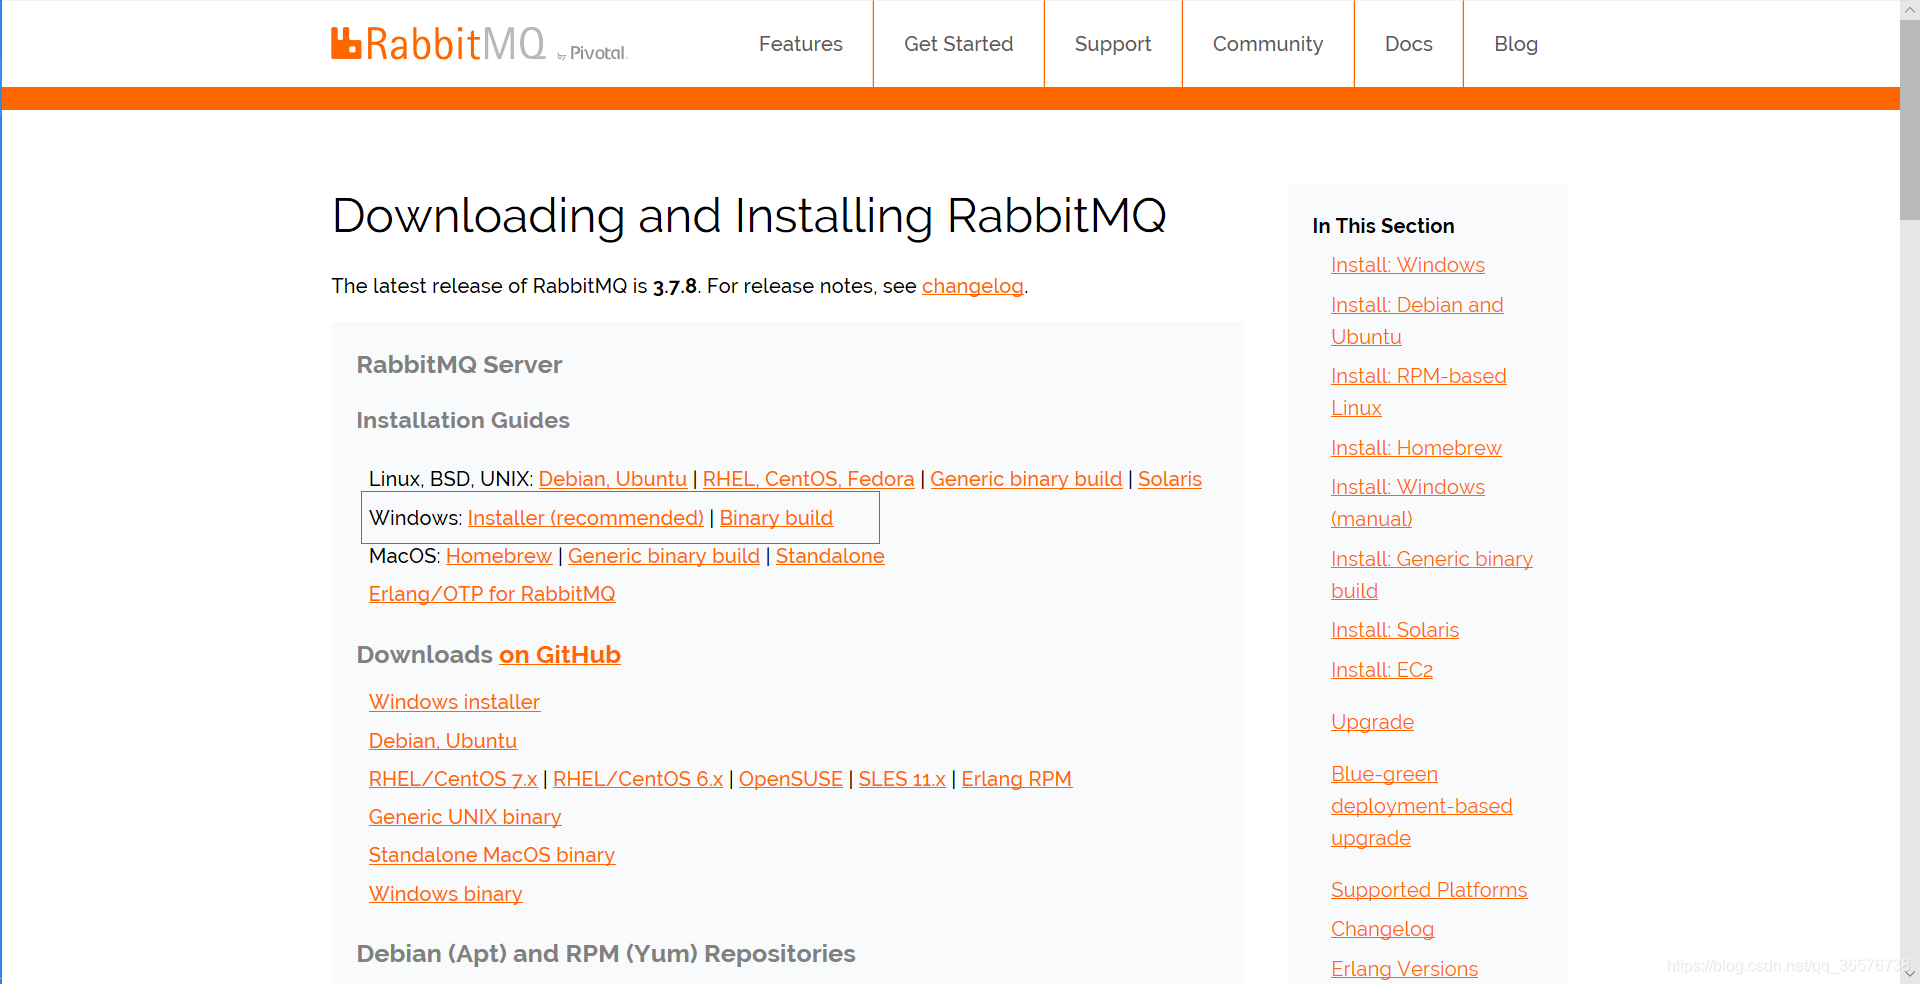Open Debian, Ubuntu download link
The image size is (1920, 984).
(x=442, y=741)
